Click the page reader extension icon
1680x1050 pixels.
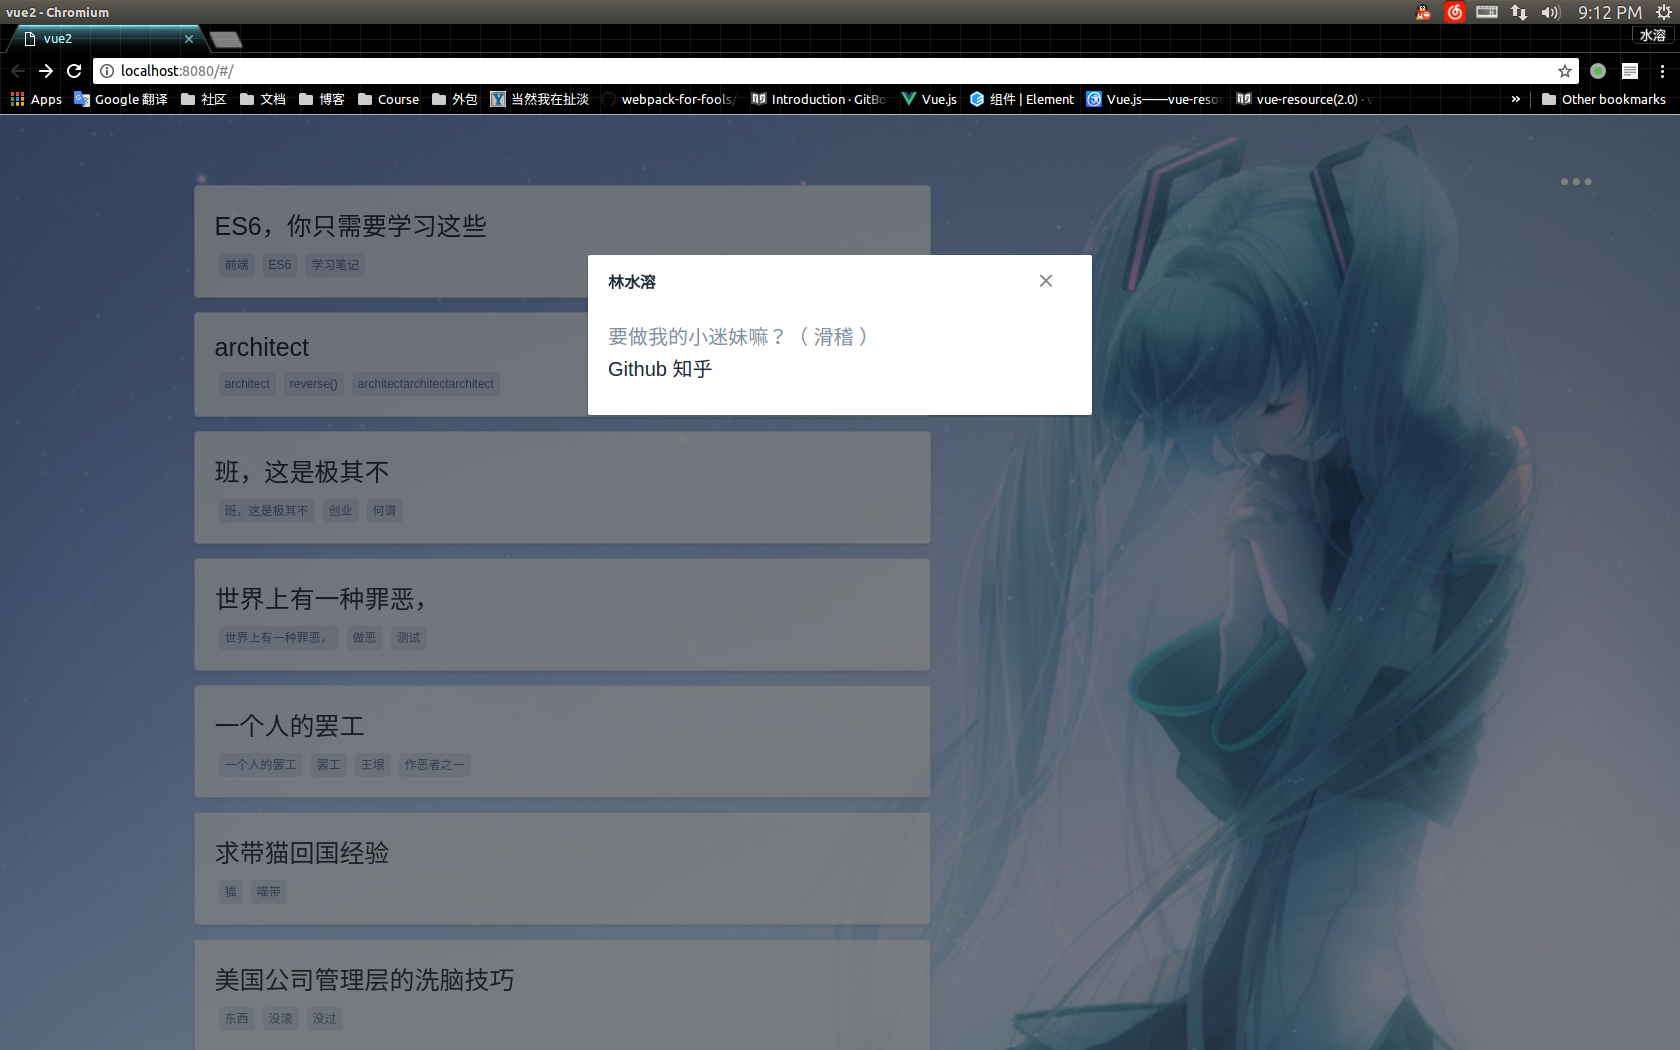click(x=1630, y=71)
